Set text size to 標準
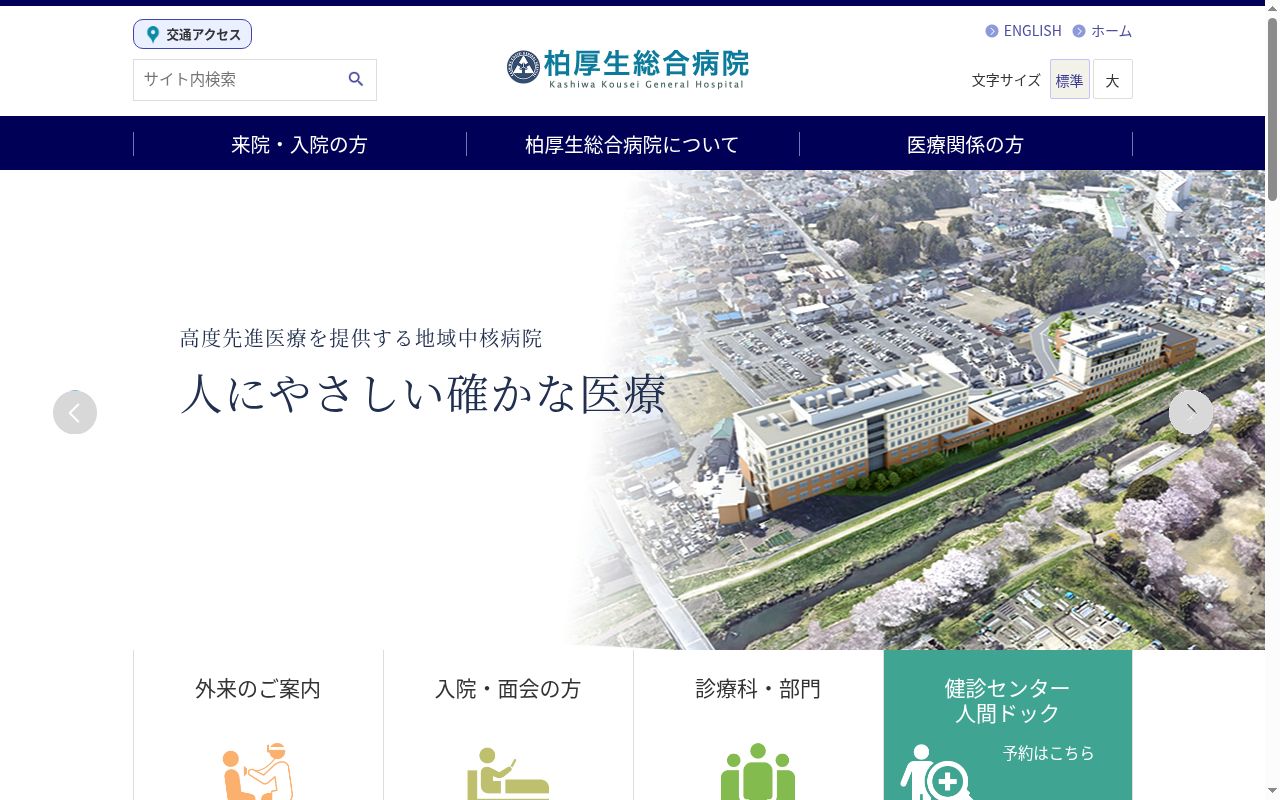The image size is (1280, 800). [1070, 79]
